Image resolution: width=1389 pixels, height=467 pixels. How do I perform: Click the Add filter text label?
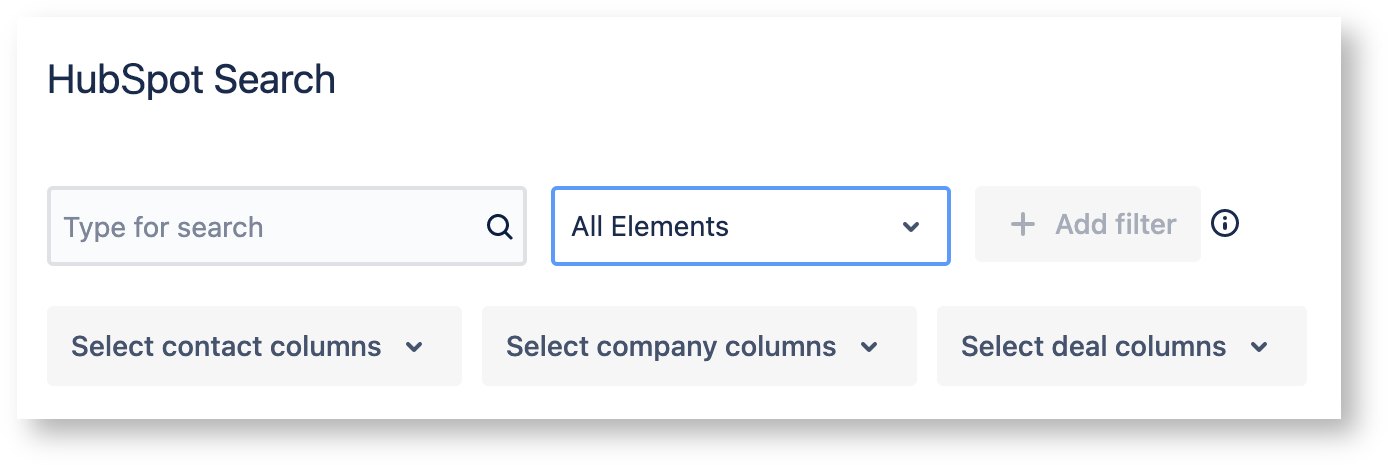point(1116,224)
